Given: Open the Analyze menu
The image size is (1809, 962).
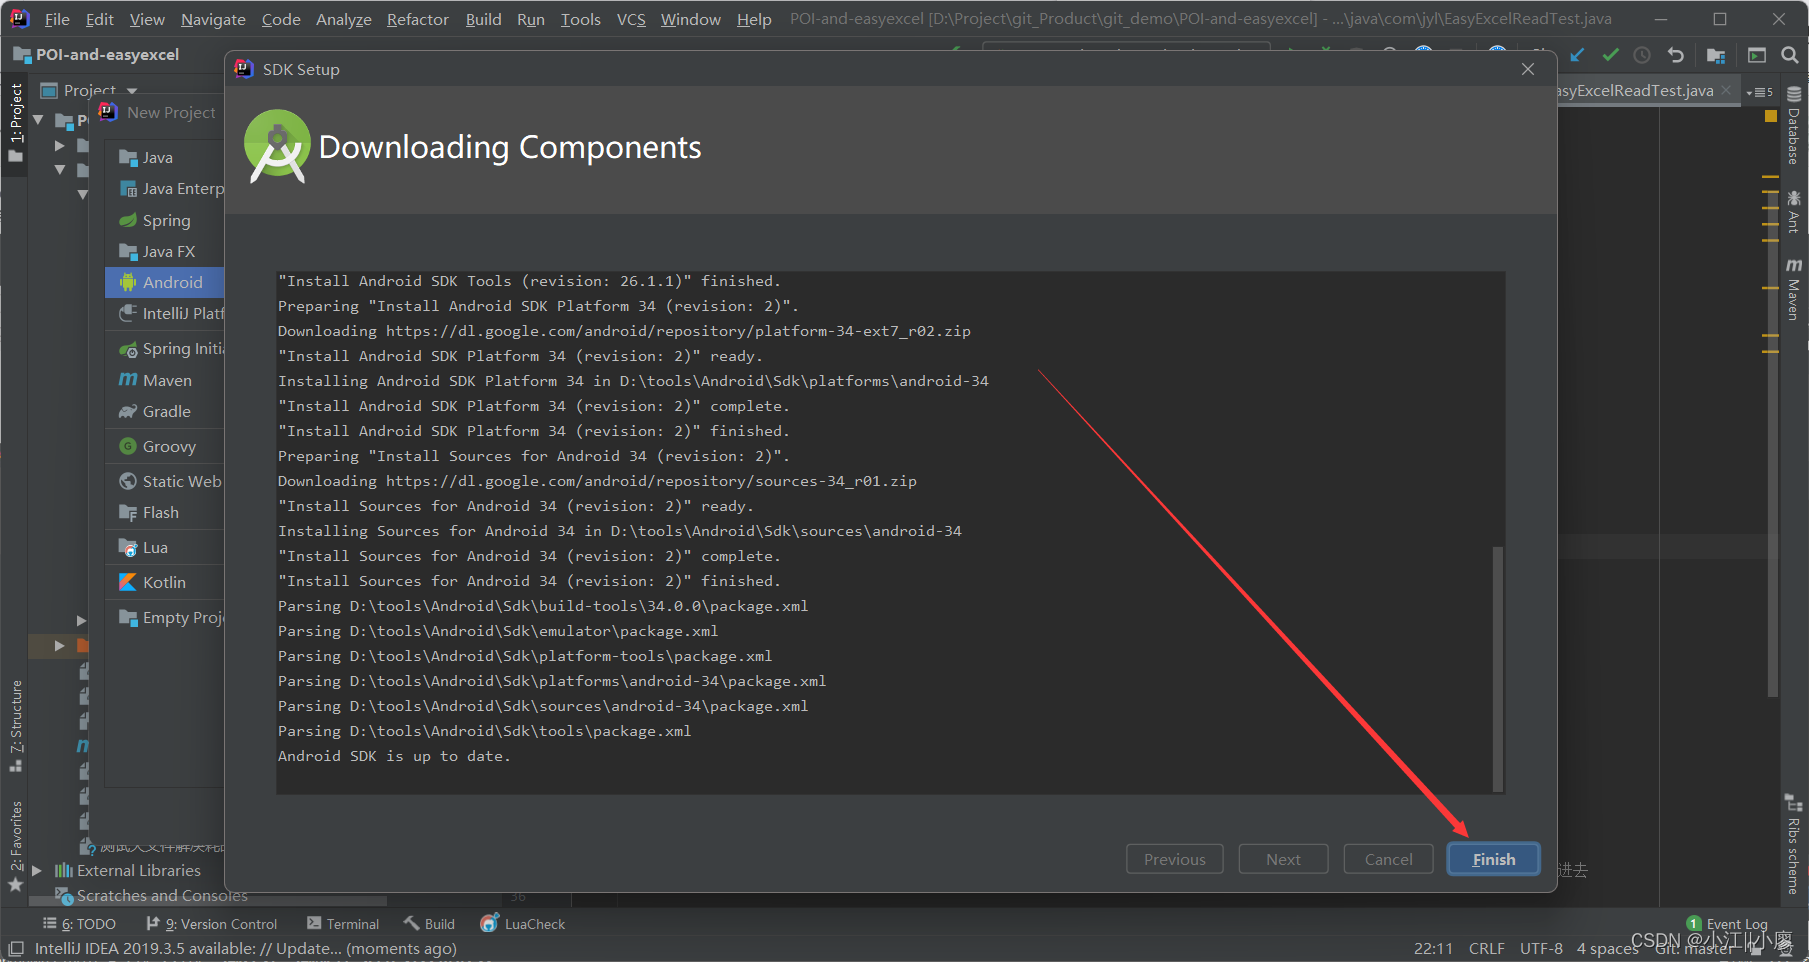Looking at the screenshot, I should (343, 19).
